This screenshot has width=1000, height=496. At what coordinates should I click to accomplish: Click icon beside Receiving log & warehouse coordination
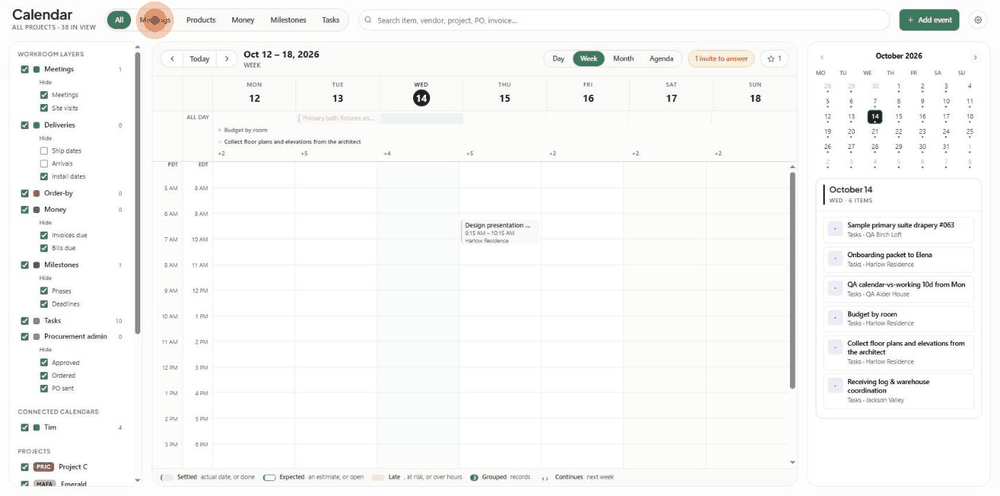[x=835, y=386]
